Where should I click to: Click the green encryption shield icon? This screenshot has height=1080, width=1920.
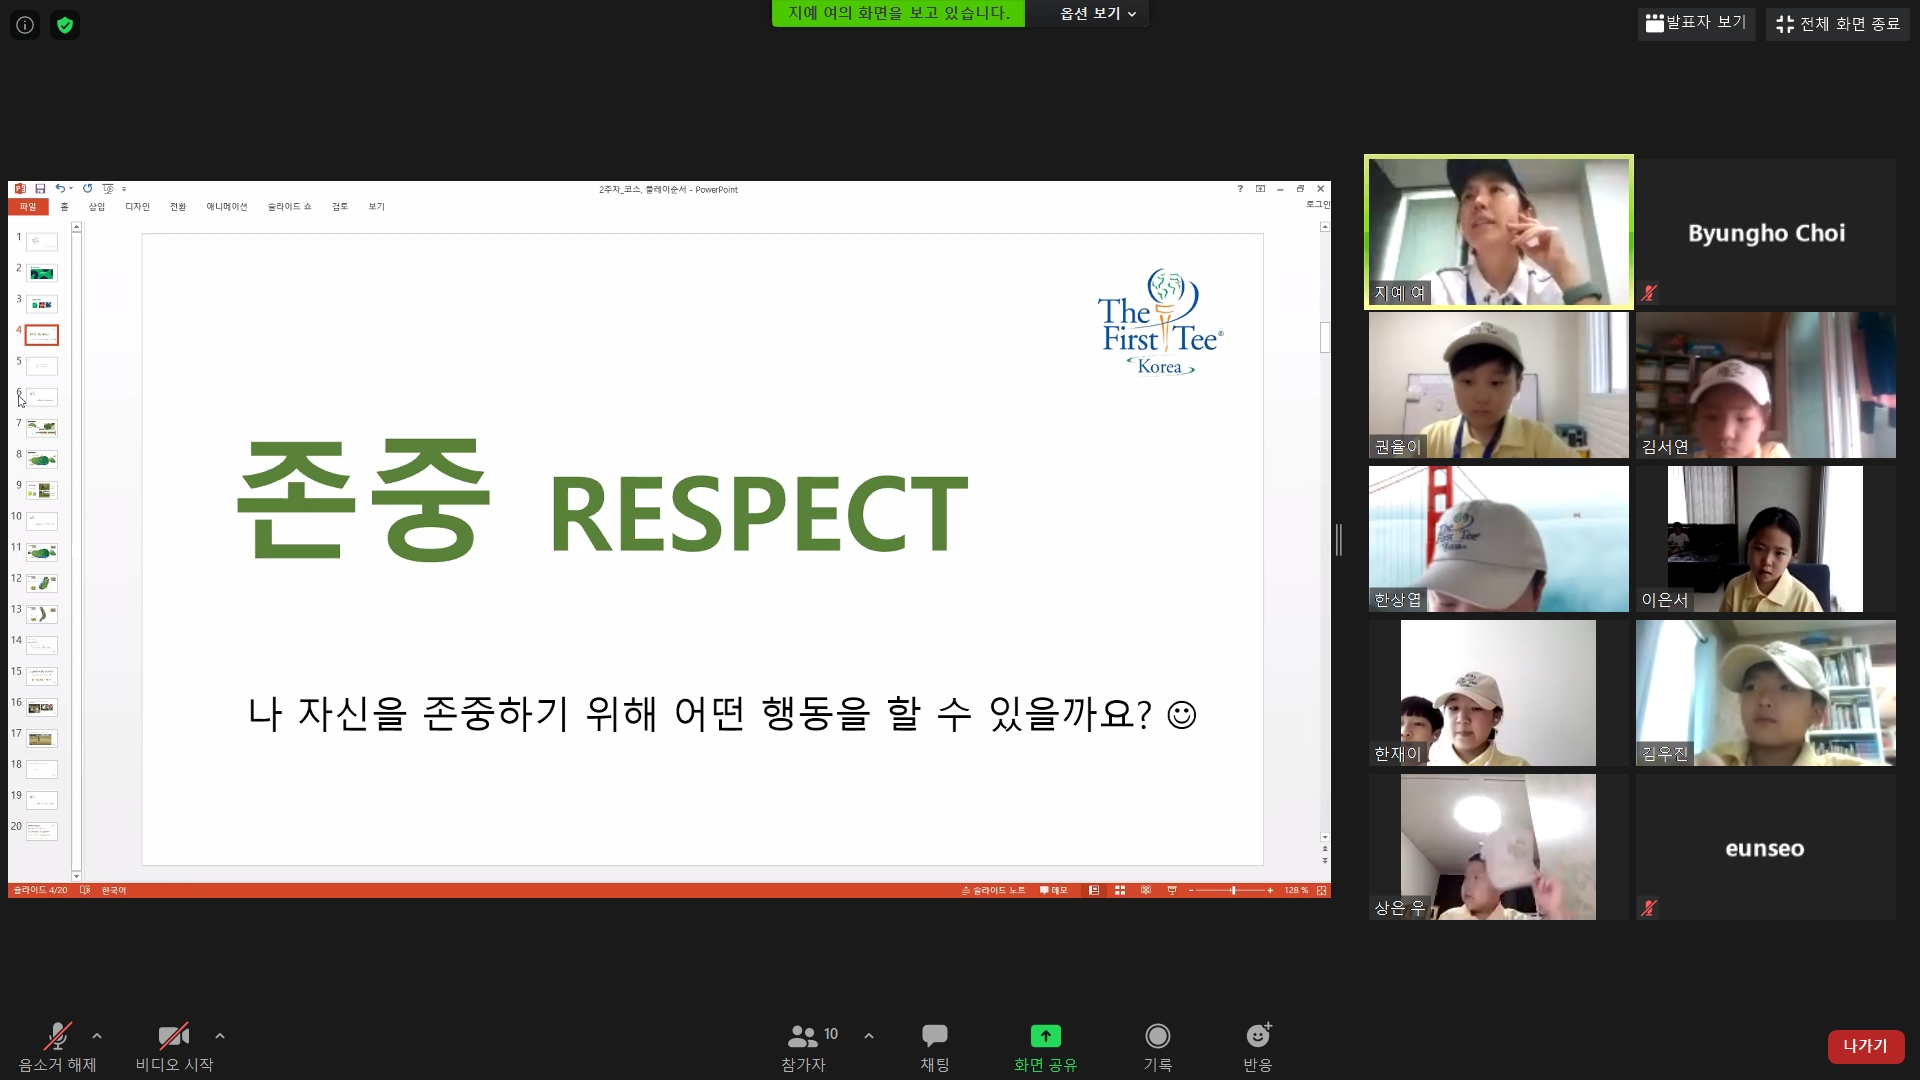[x=65, y=25]
